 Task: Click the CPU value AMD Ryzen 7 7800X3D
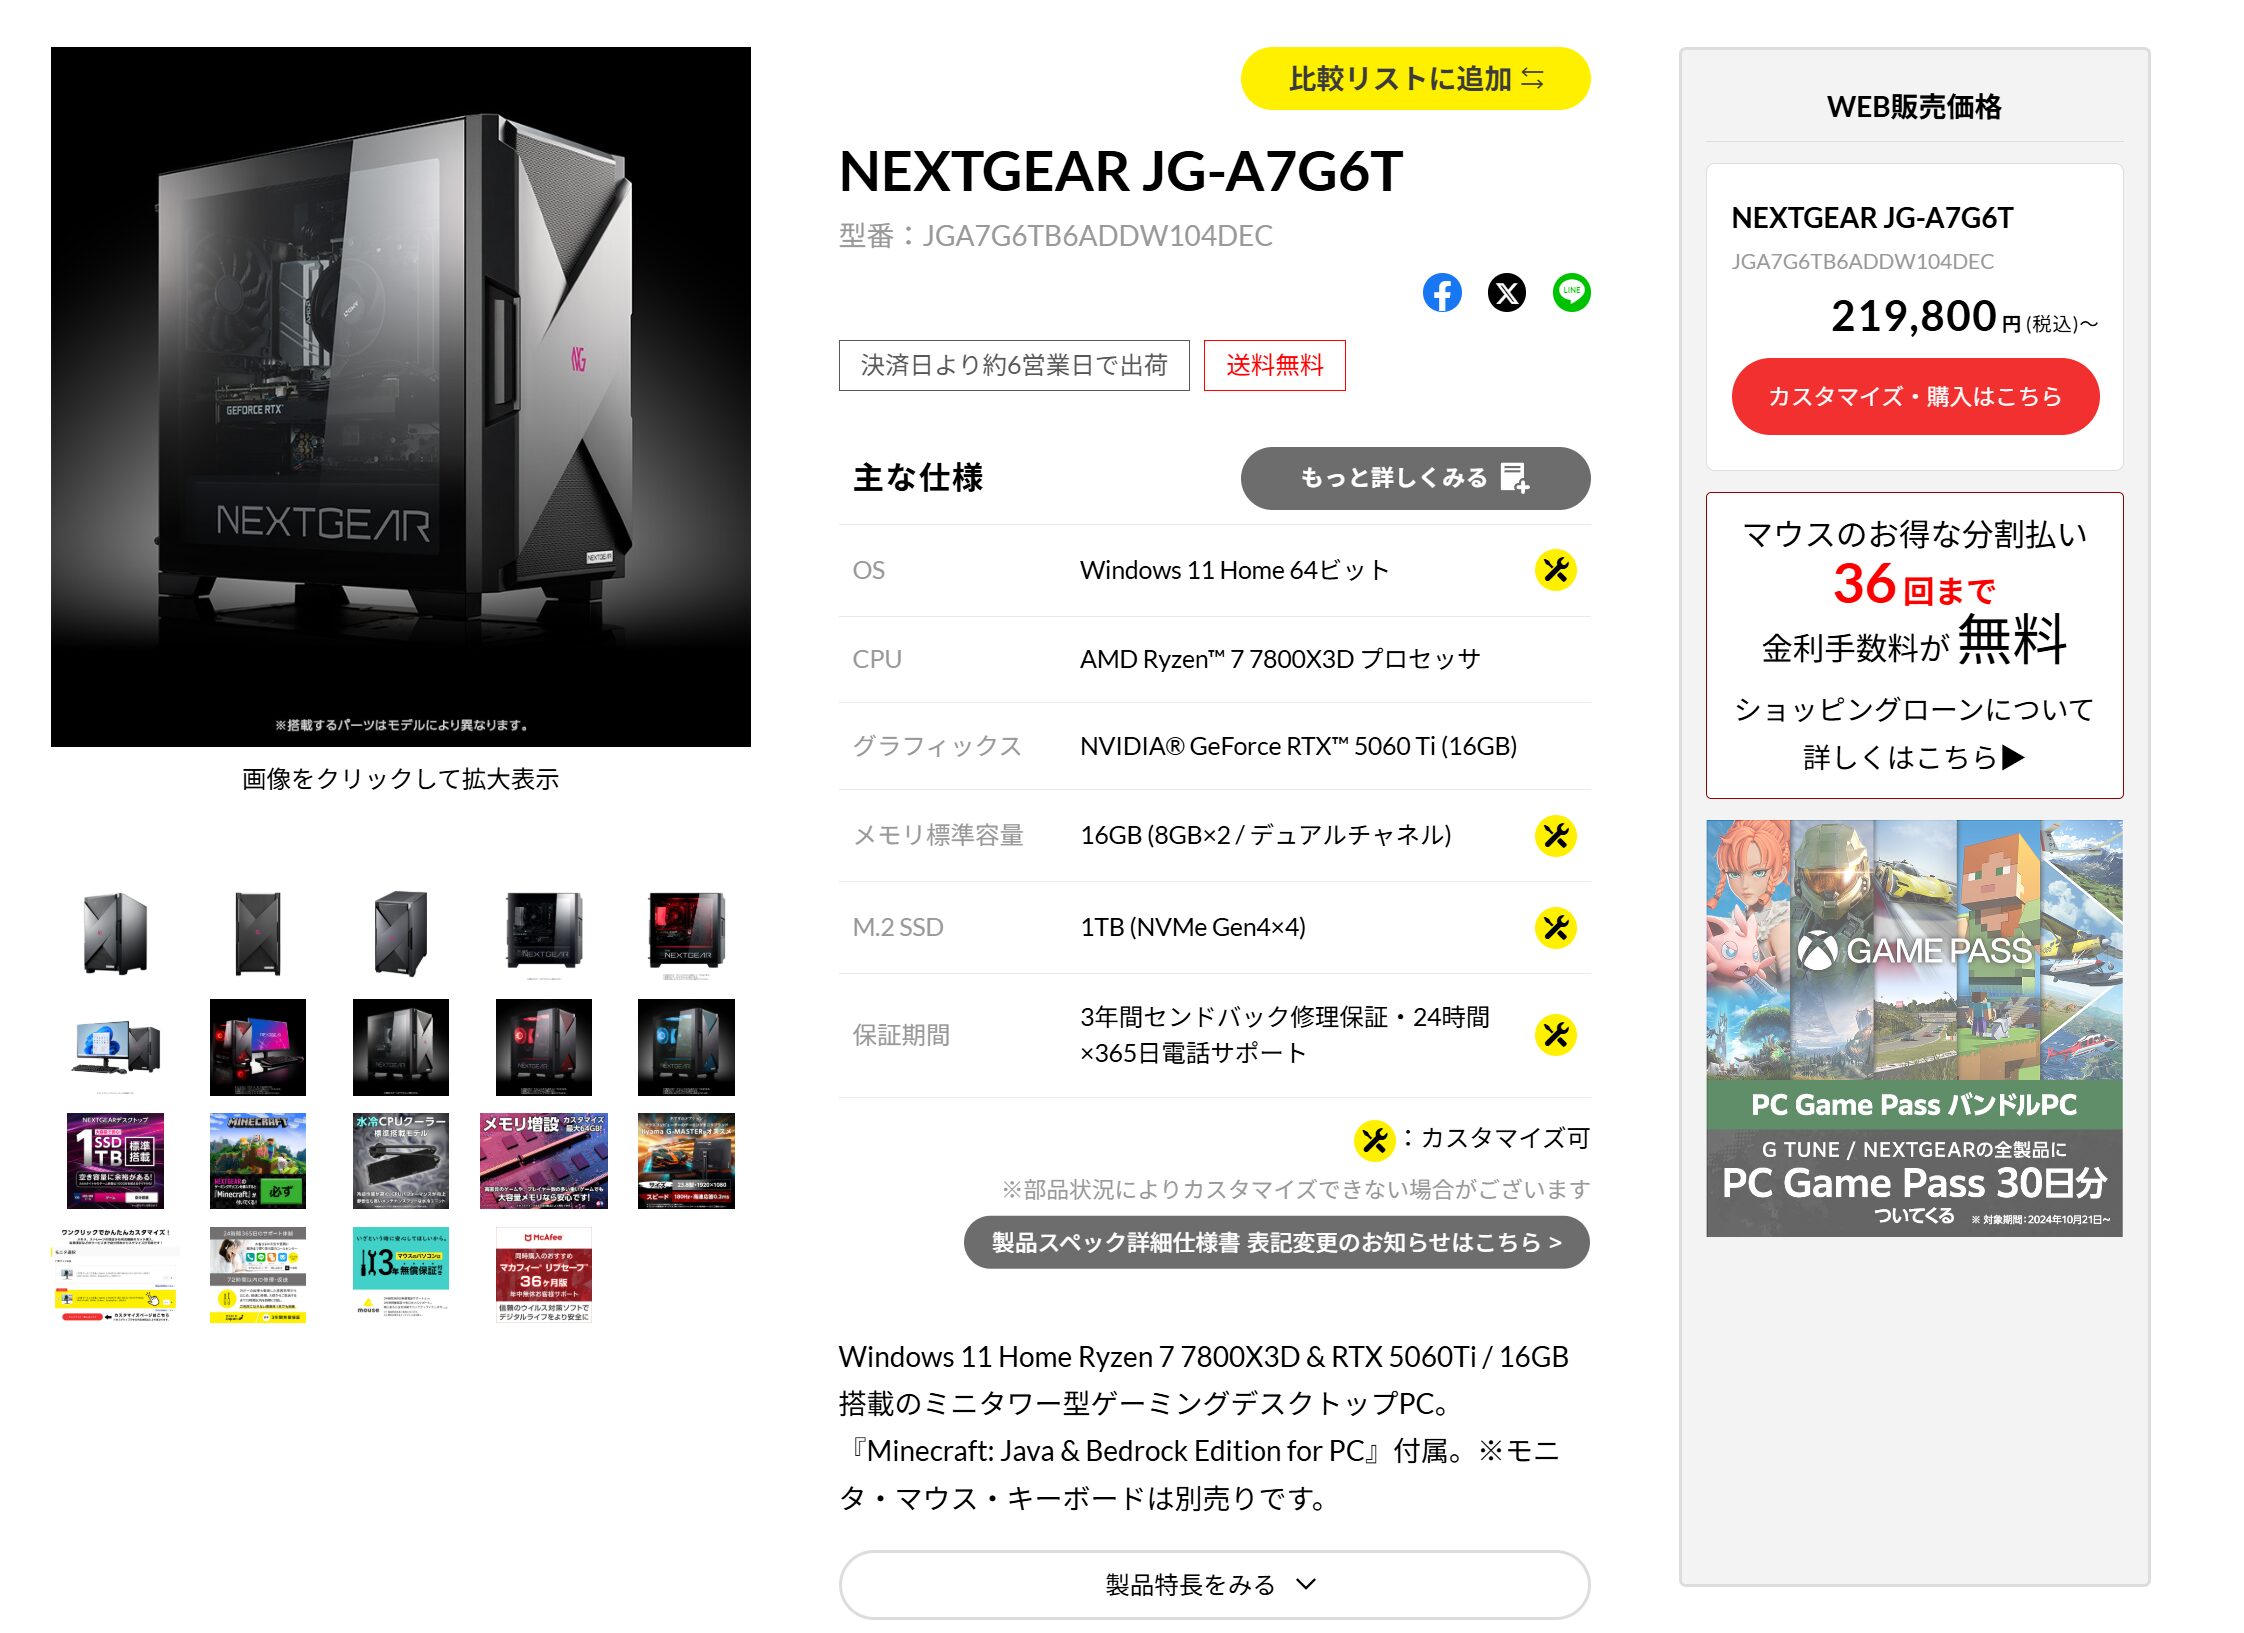(x=1280, y=659)
